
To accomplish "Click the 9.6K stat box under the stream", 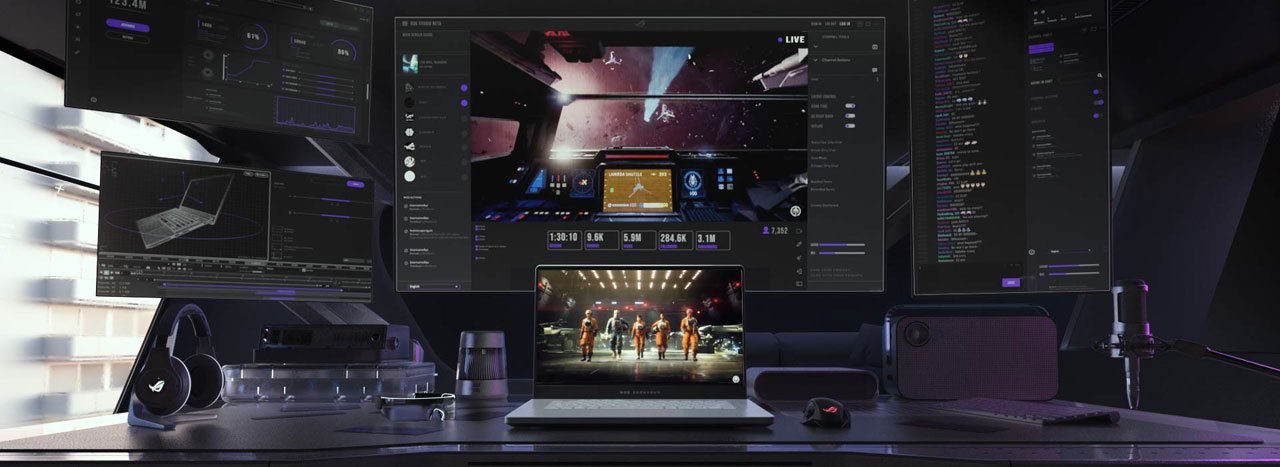I will 601,240.
